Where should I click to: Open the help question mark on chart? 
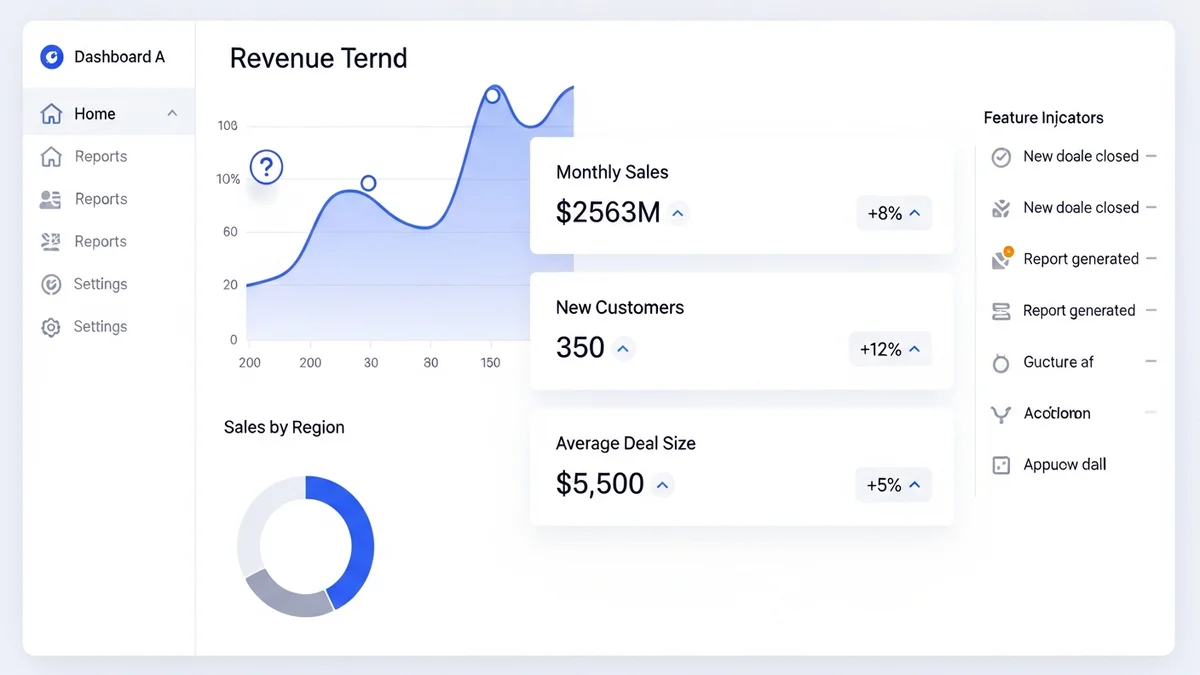266,167
